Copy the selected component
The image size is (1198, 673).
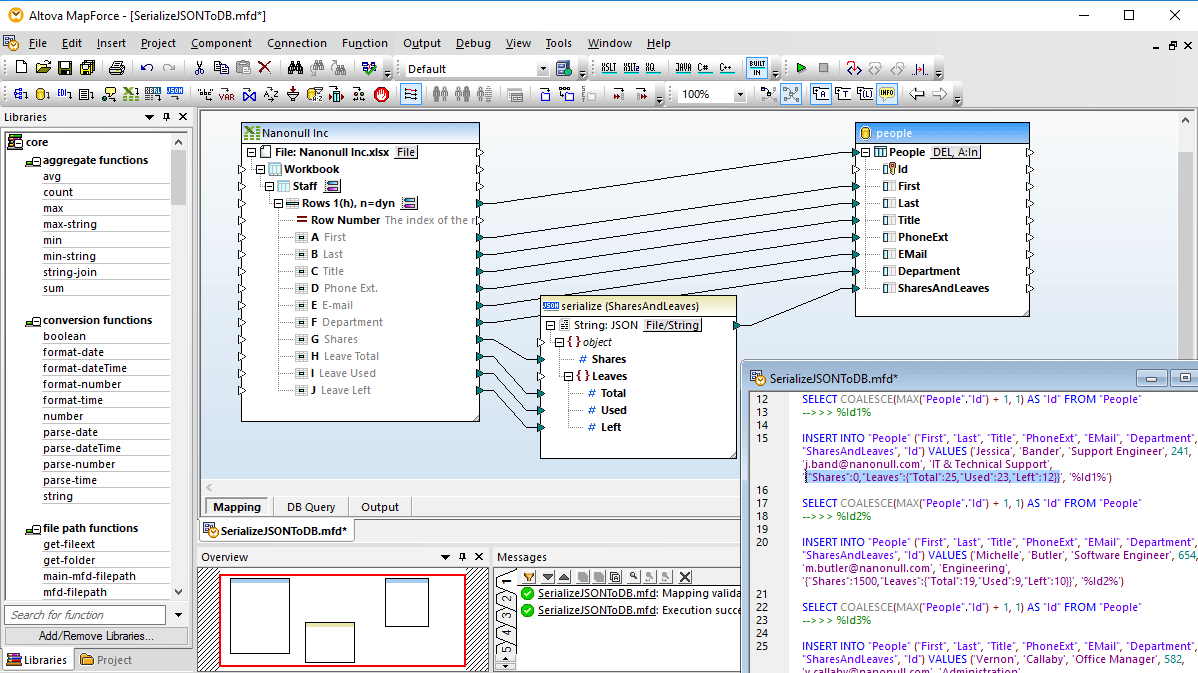(x=221, y=68)
